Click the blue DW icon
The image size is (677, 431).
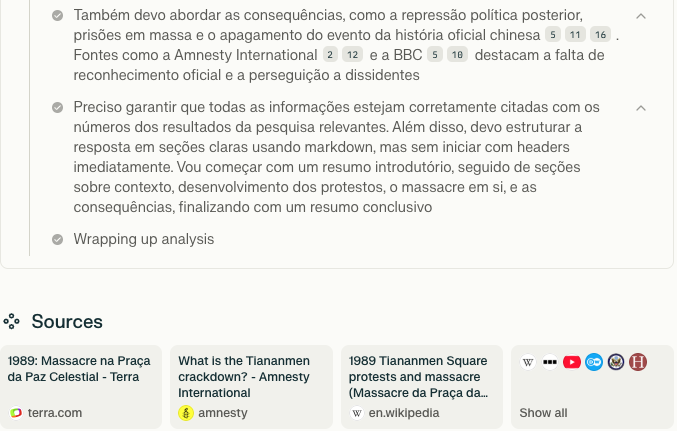point(594,362)
